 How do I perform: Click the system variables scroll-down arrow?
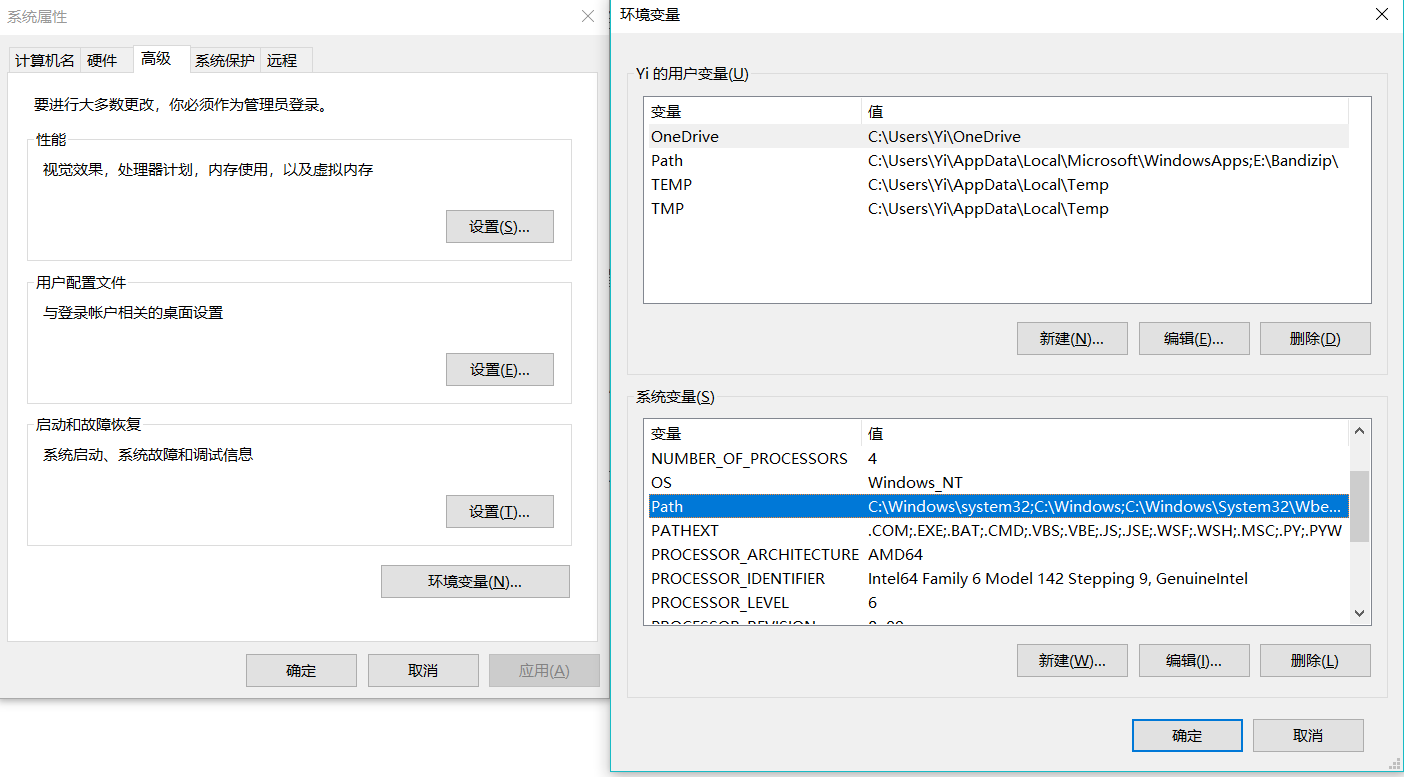[x=1359, y=613]
